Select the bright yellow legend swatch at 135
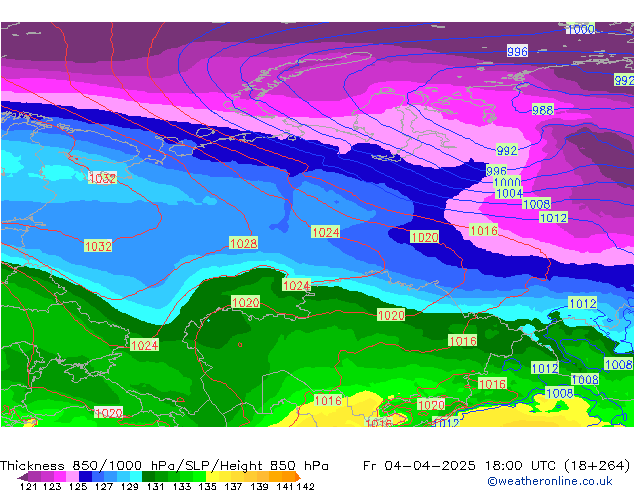 pyautogui.click(x=212, y=477)
